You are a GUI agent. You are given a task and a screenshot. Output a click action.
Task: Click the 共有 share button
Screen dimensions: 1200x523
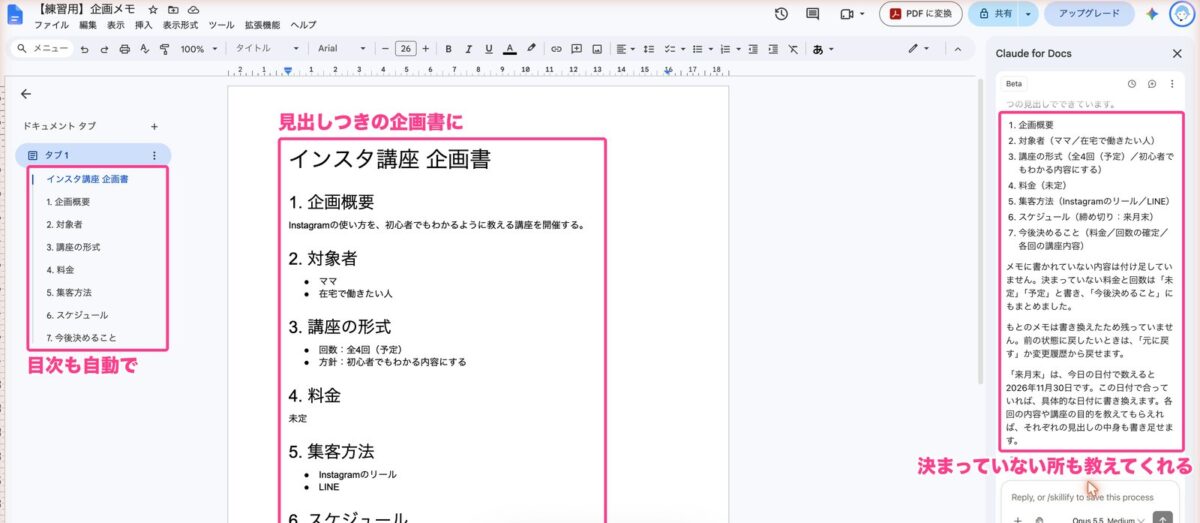click(x=996, y=14)
